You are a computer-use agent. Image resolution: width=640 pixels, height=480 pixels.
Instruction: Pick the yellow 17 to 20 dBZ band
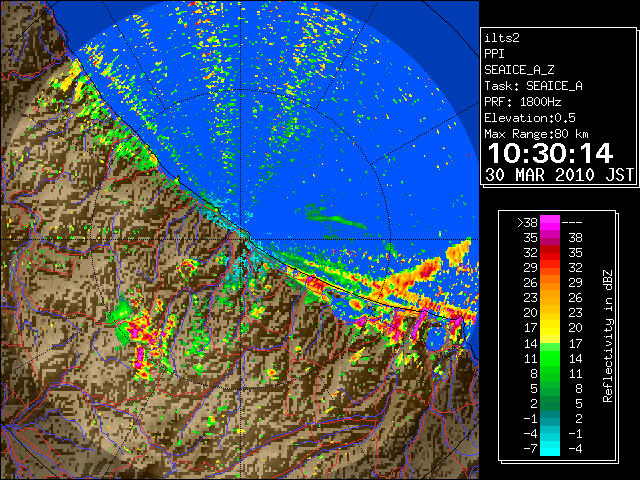549,328
